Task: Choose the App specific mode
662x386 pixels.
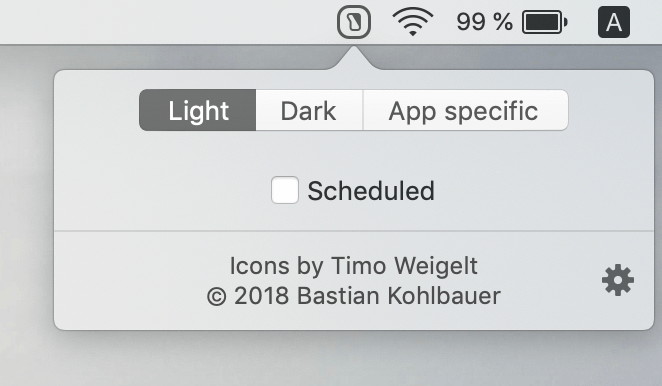Action: (x=465, y=110)
